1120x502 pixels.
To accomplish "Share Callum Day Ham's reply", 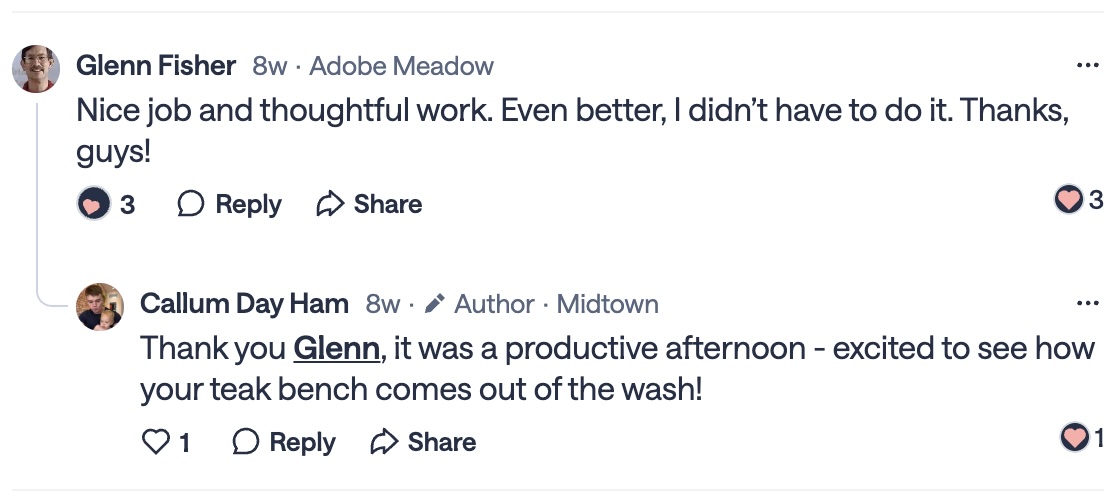I will tap(423, 442).
